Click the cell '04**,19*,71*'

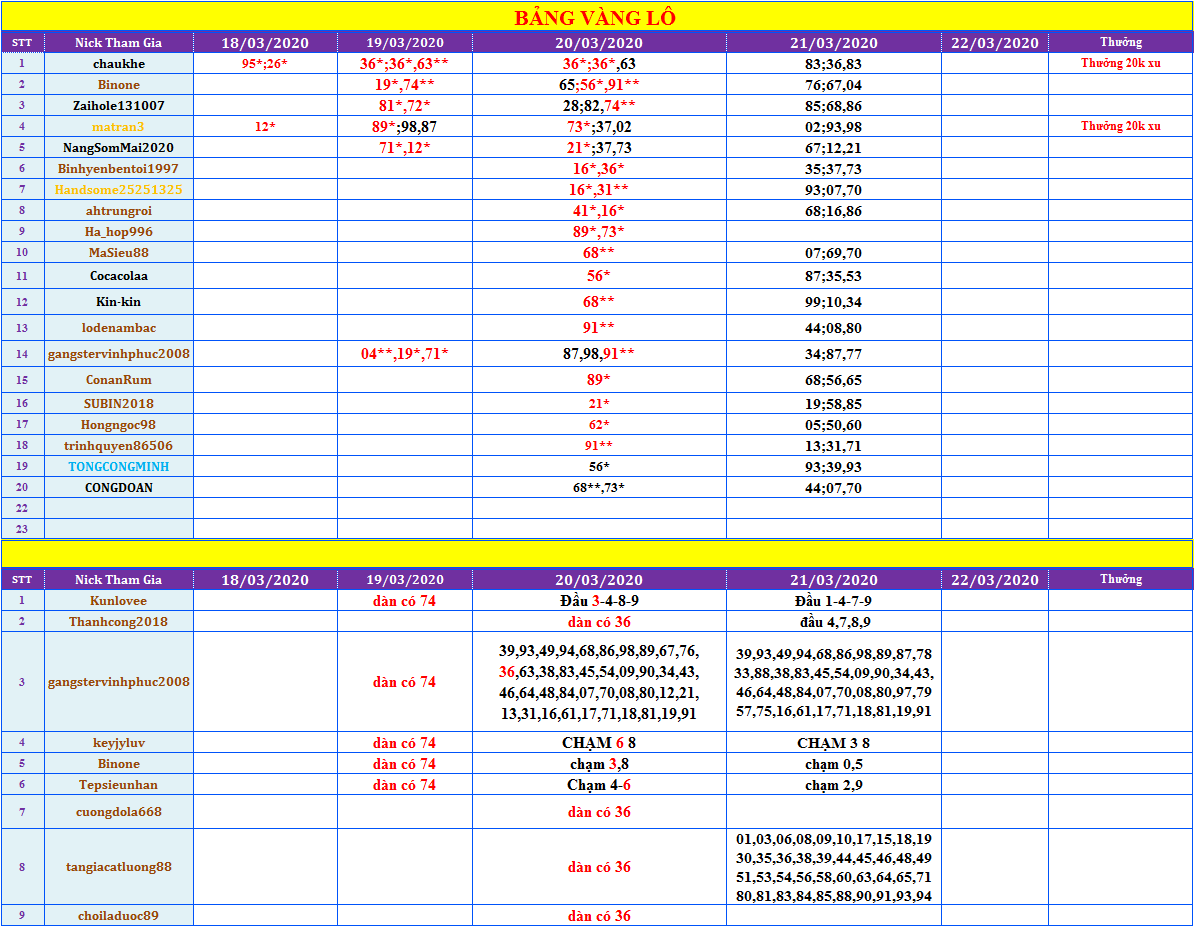[x=404, y=353]
